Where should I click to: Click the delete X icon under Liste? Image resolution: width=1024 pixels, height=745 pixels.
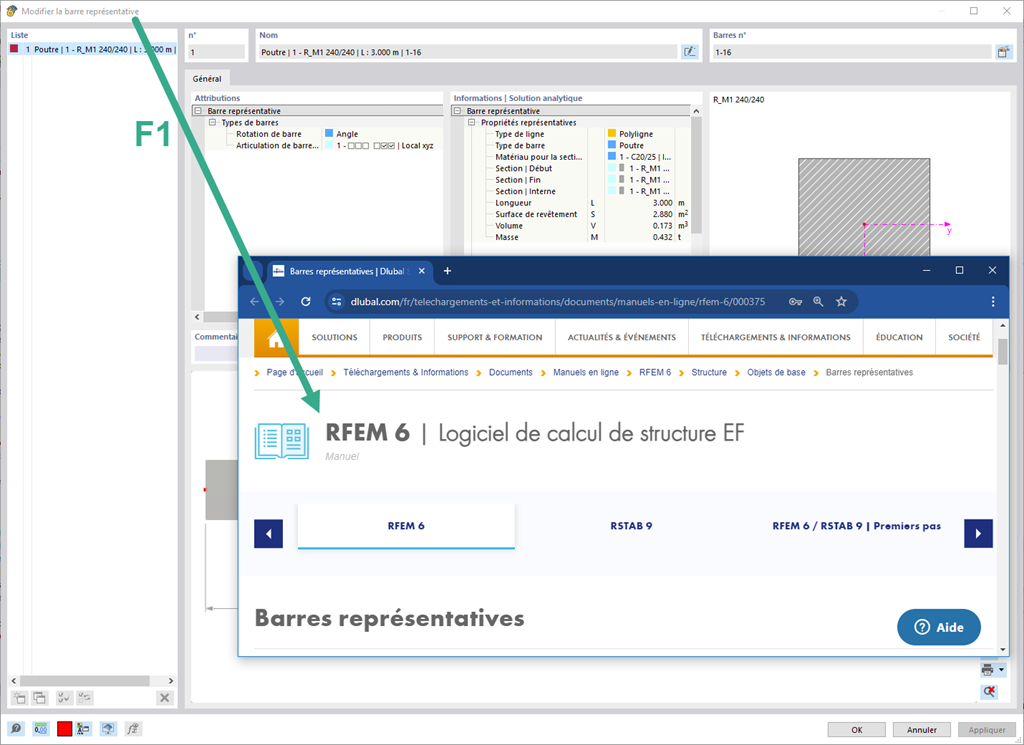coord(165,698)
